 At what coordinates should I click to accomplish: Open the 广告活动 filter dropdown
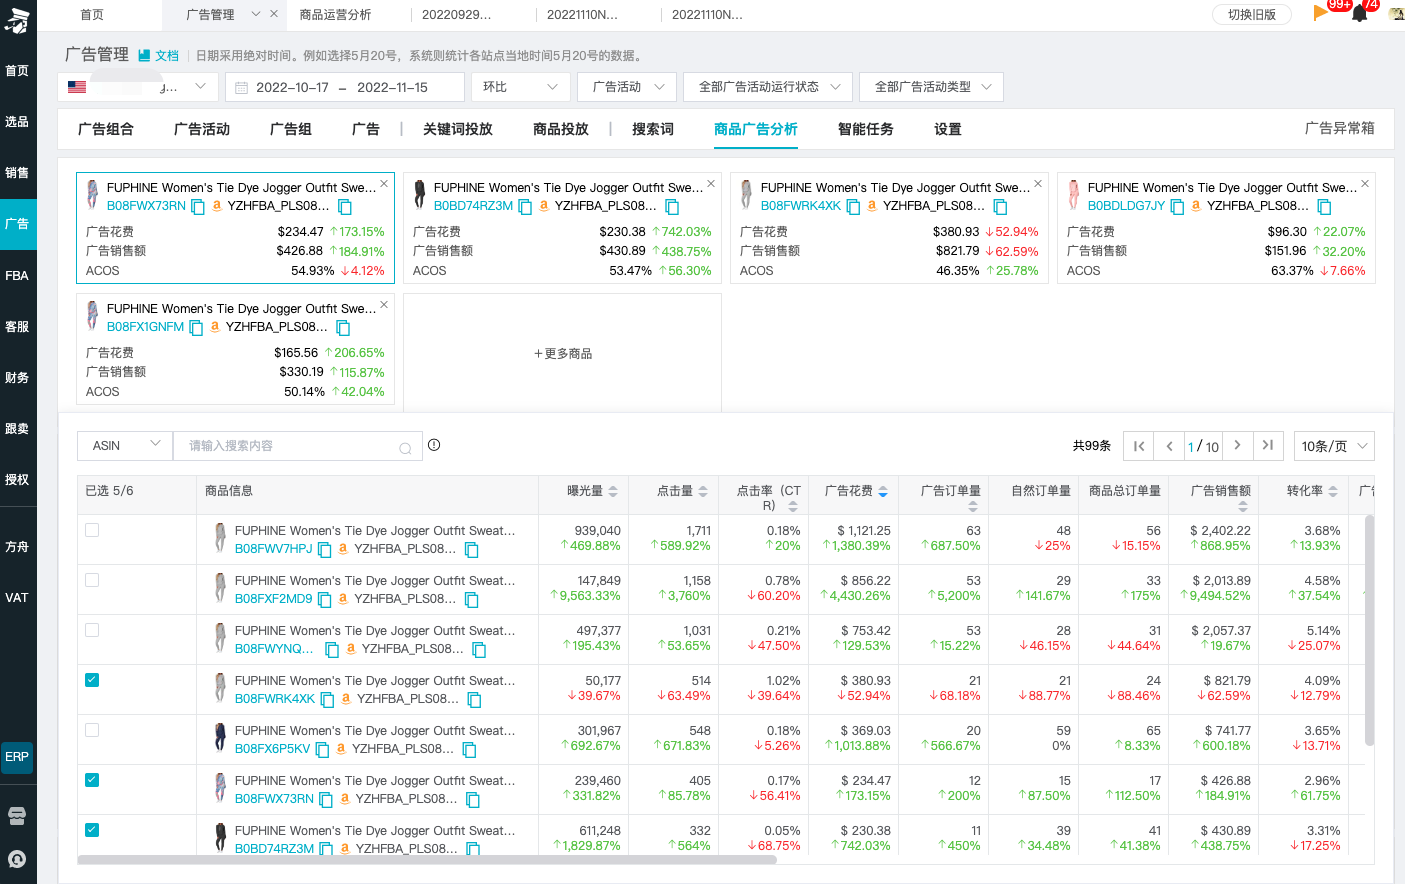[627, 87]
